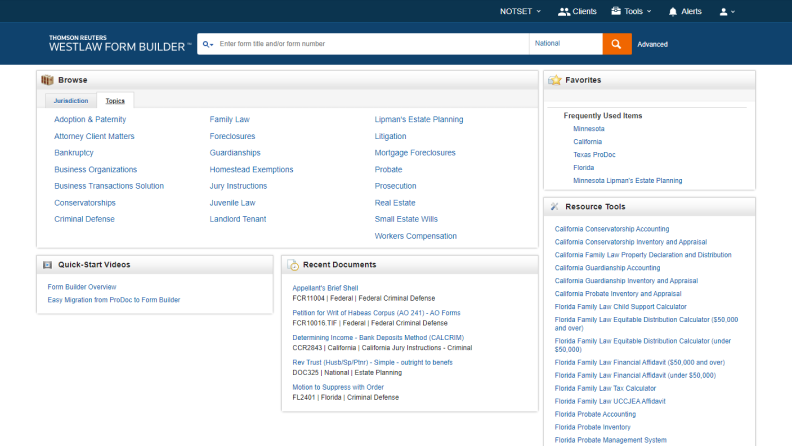The height and width of the screenshot is (446, 792).
Task: Open Texas ProDoc favorite
Action: (x=598, y=155)
